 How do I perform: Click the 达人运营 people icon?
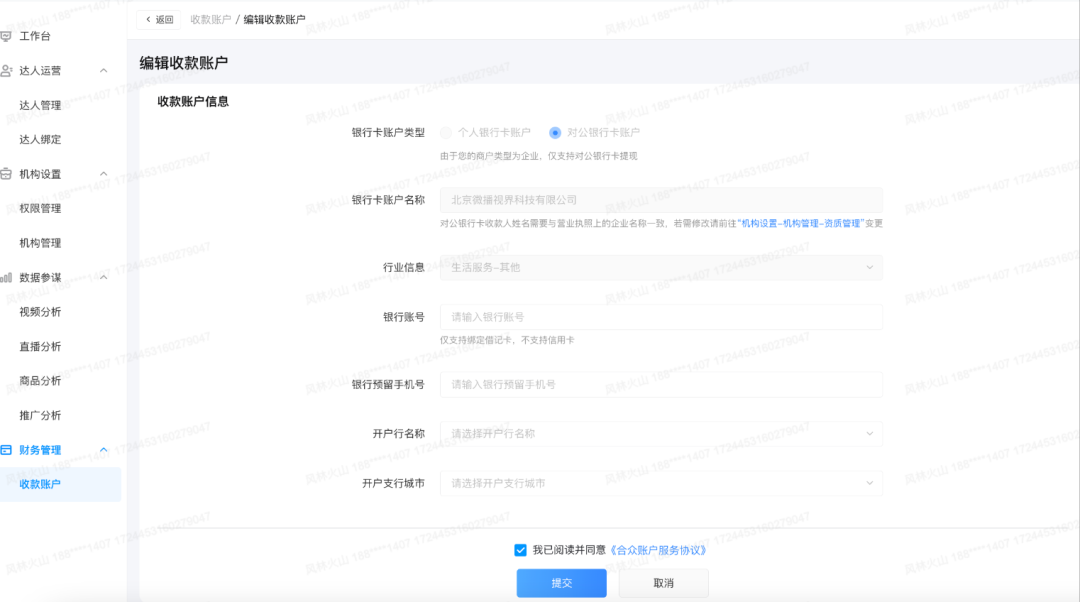click(7, 71)
